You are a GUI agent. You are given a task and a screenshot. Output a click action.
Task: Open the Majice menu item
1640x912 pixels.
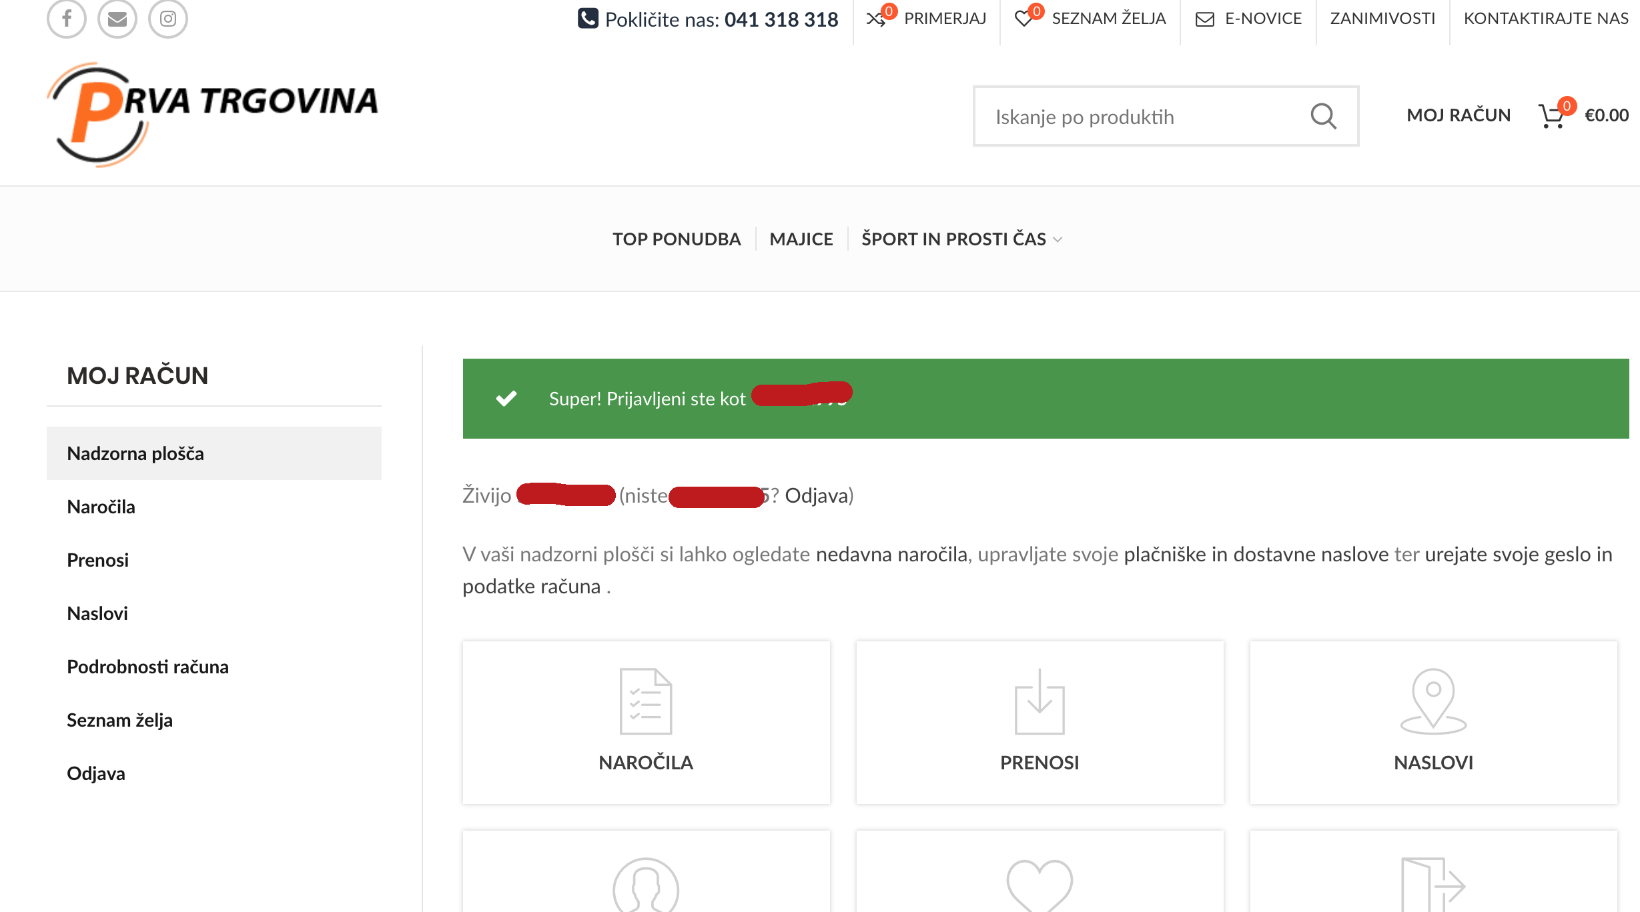coord(801,239)
